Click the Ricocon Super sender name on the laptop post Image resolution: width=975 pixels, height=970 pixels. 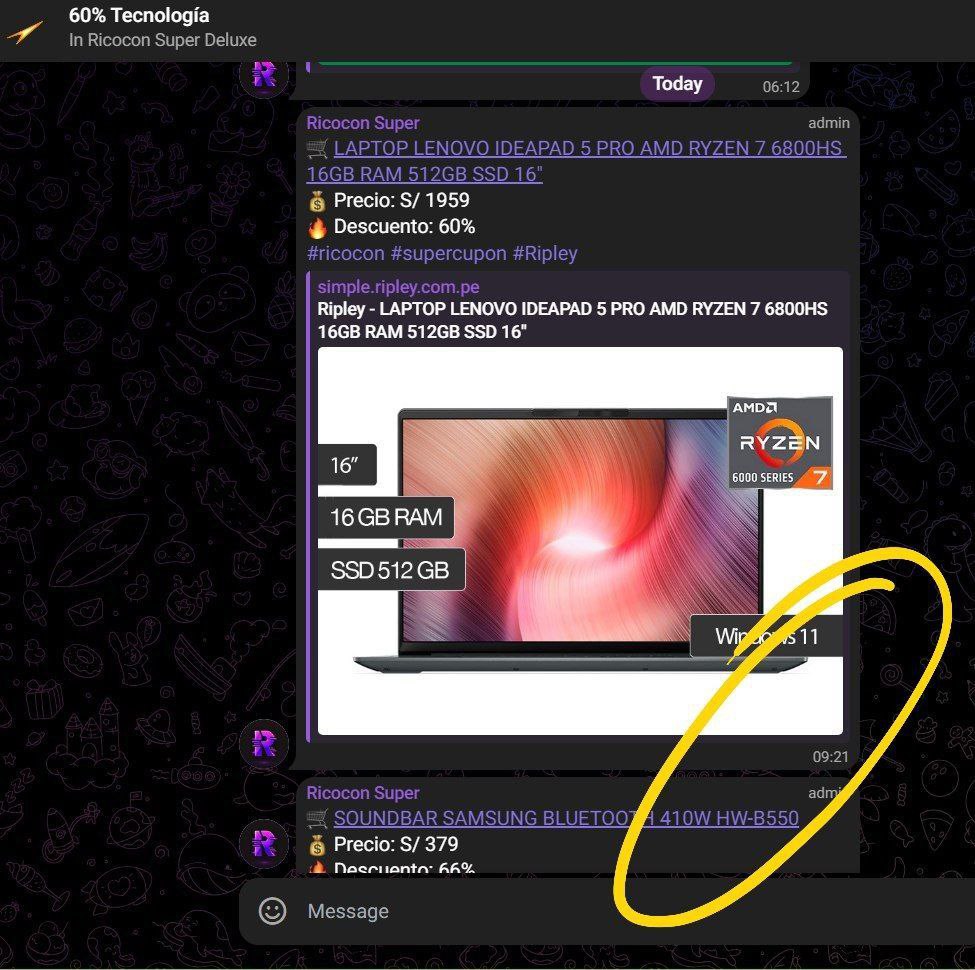363,123
